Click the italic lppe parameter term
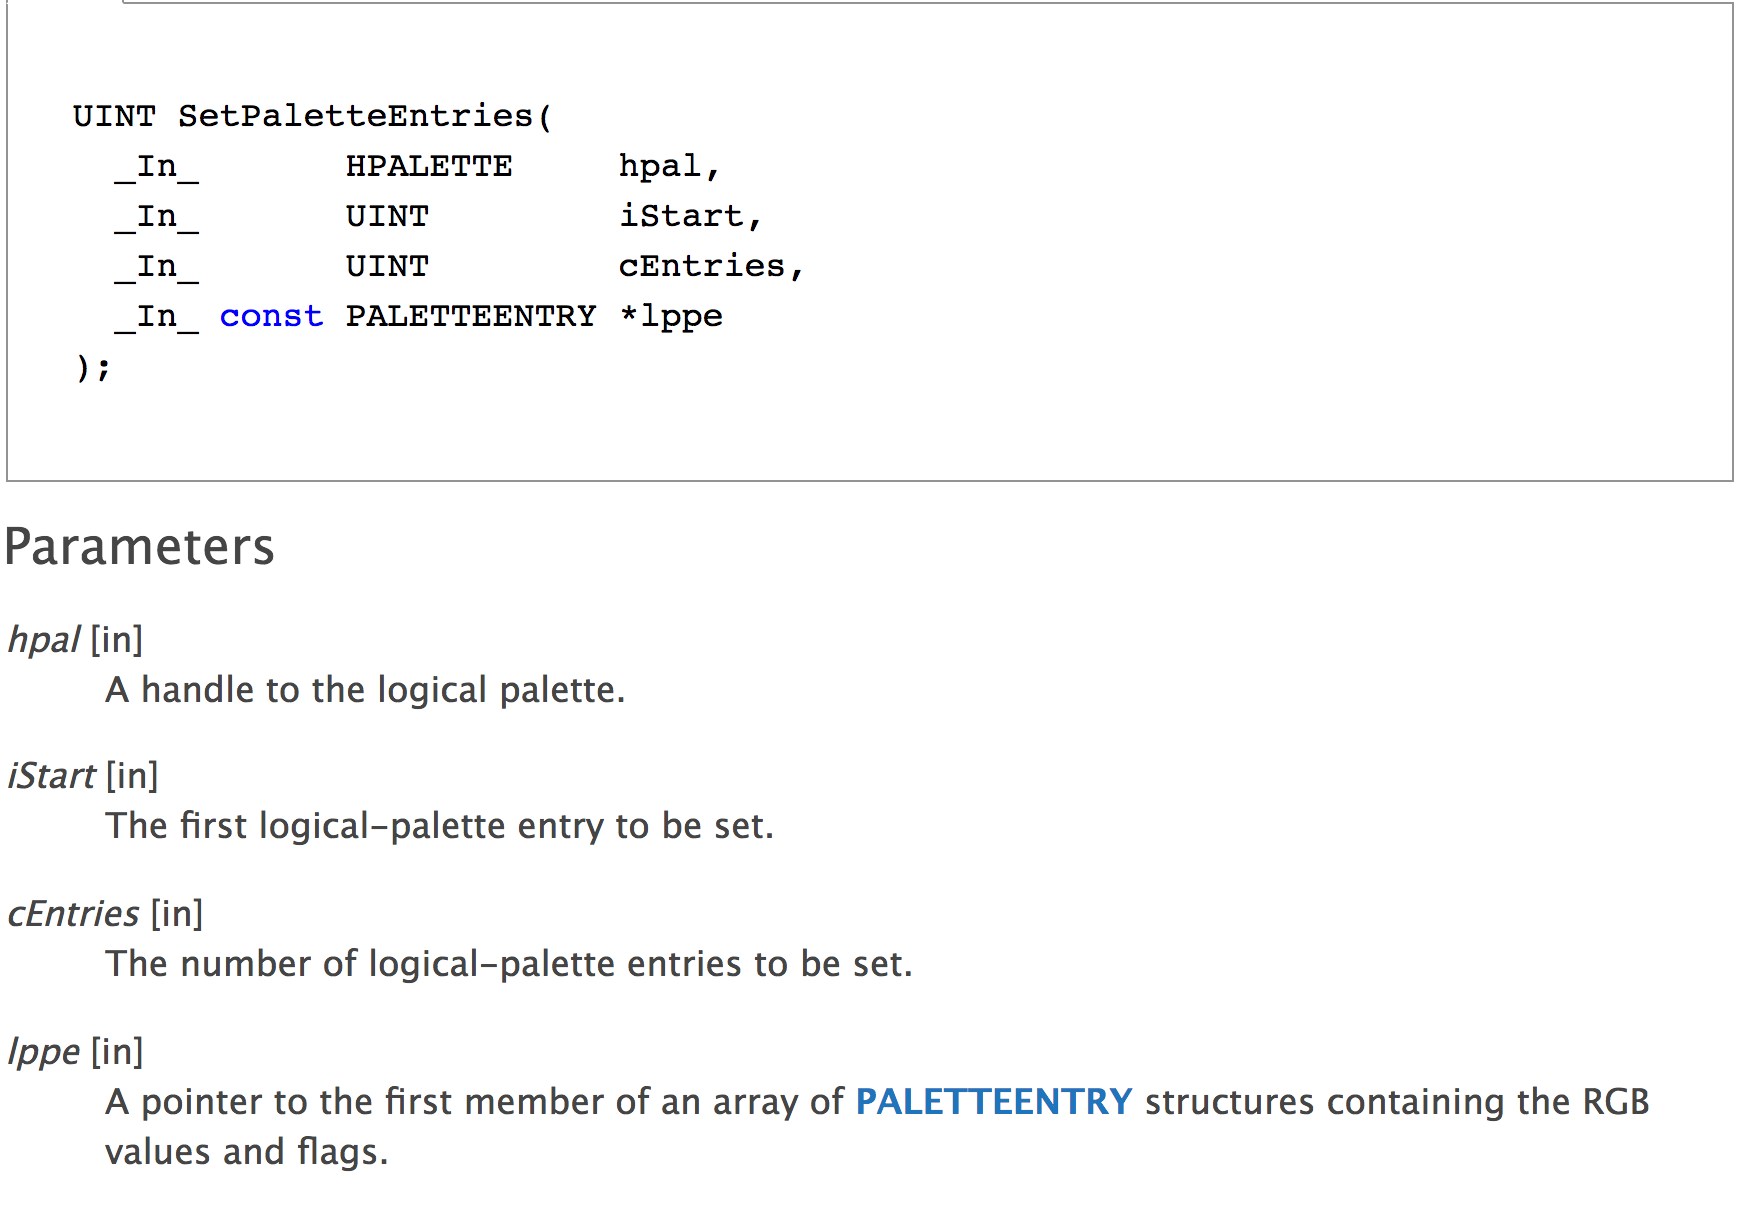This screenshot has height=1208, width=1738. tap(43, 1052)
